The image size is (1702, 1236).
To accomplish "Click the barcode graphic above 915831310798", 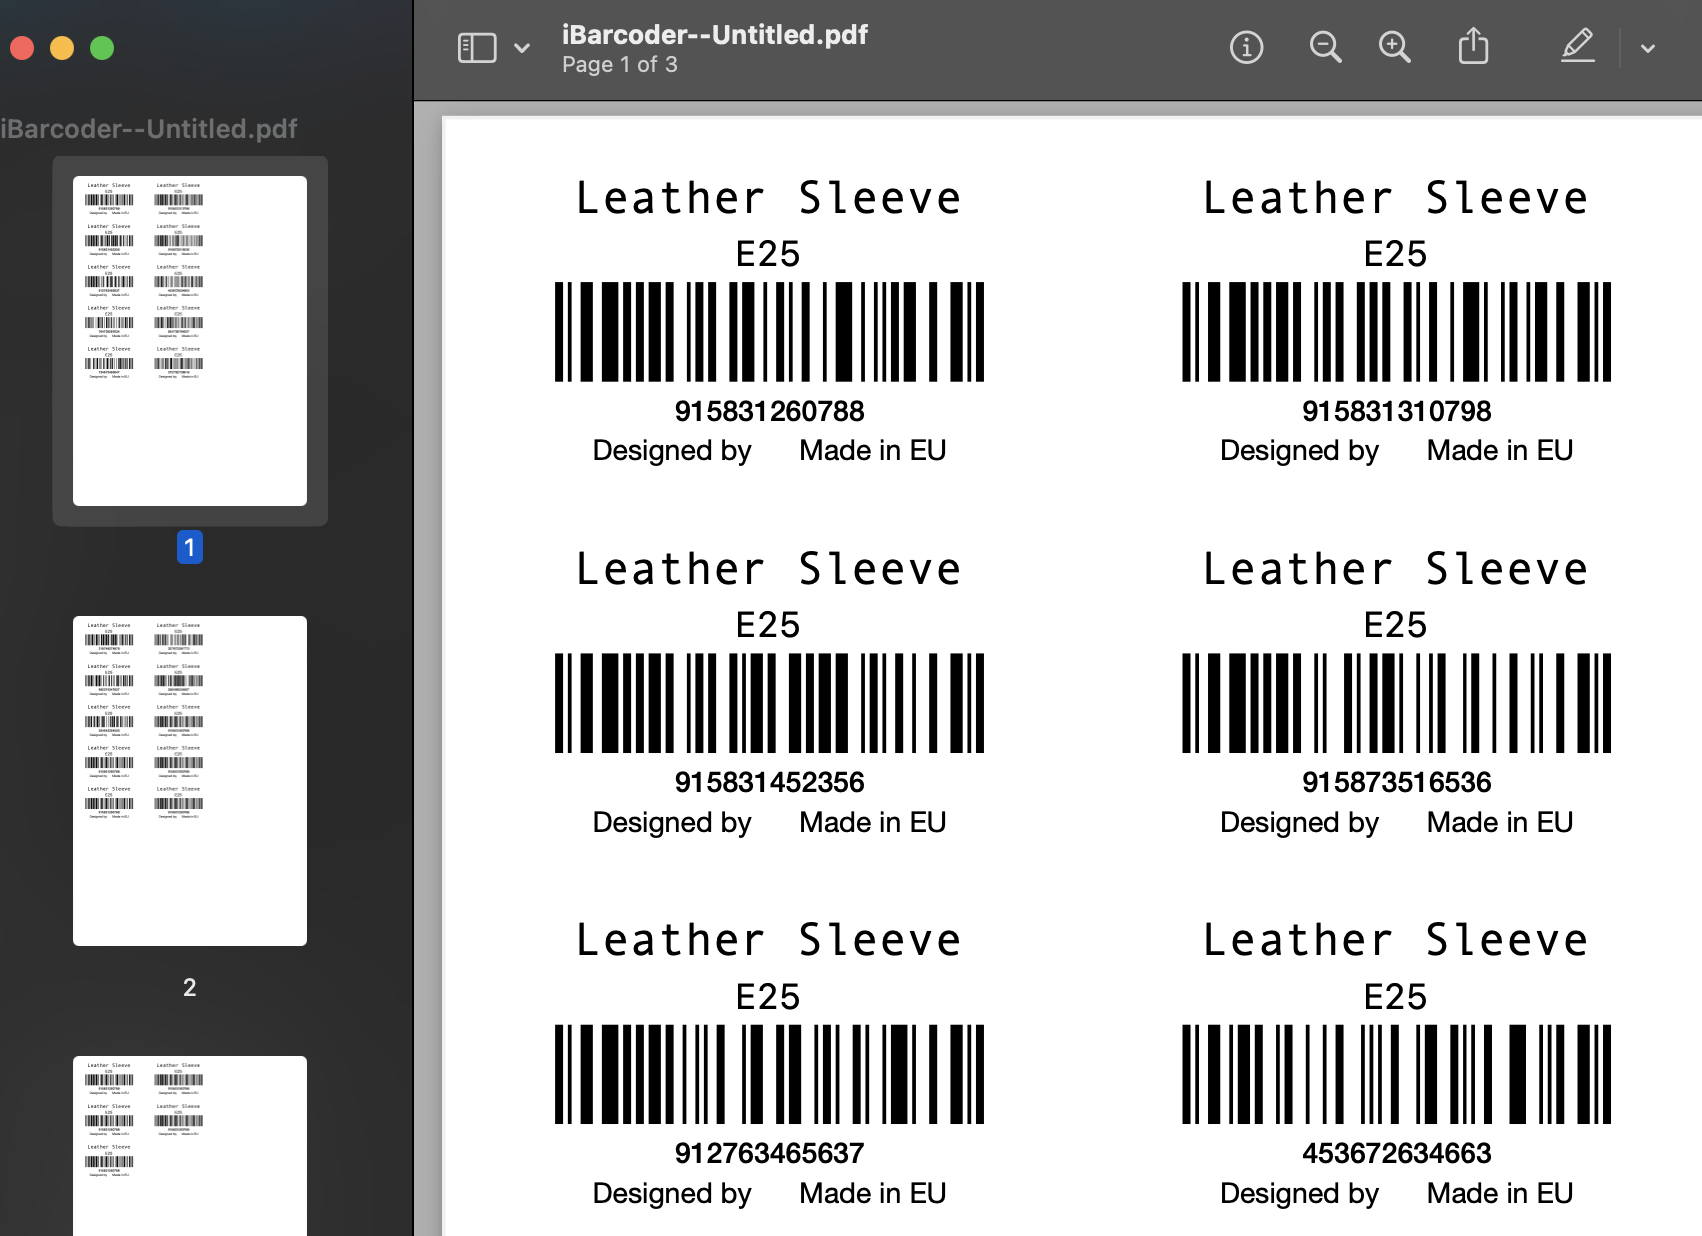I will pyautogui.click(x=1396, y=332).
